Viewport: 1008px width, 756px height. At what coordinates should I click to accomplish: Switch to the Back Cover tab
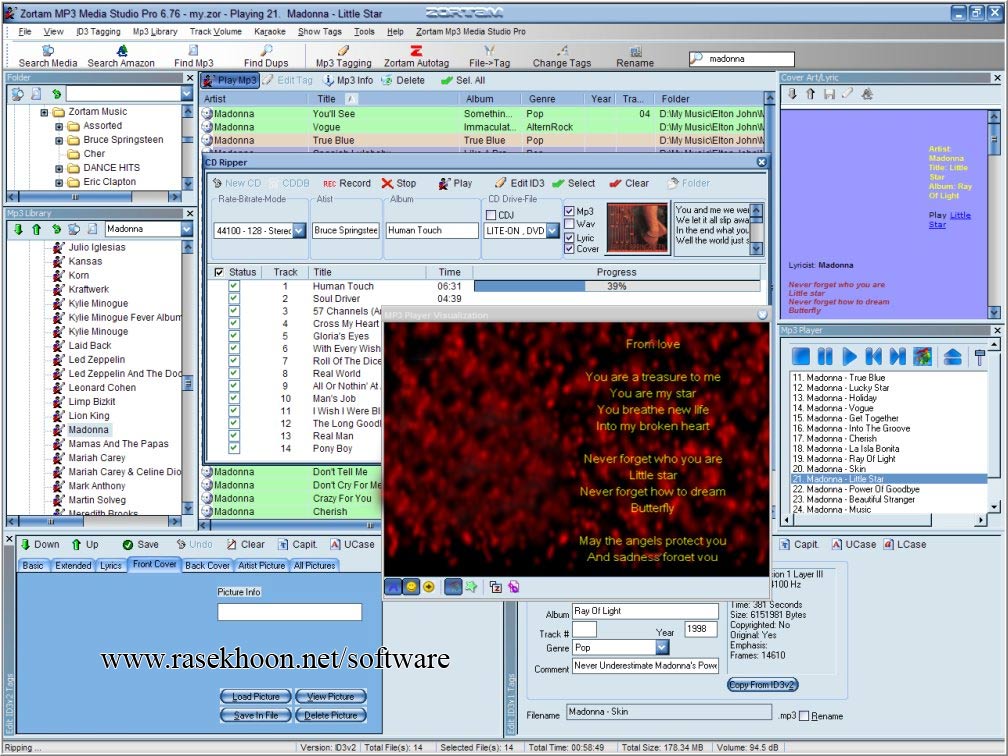point(208,566)
